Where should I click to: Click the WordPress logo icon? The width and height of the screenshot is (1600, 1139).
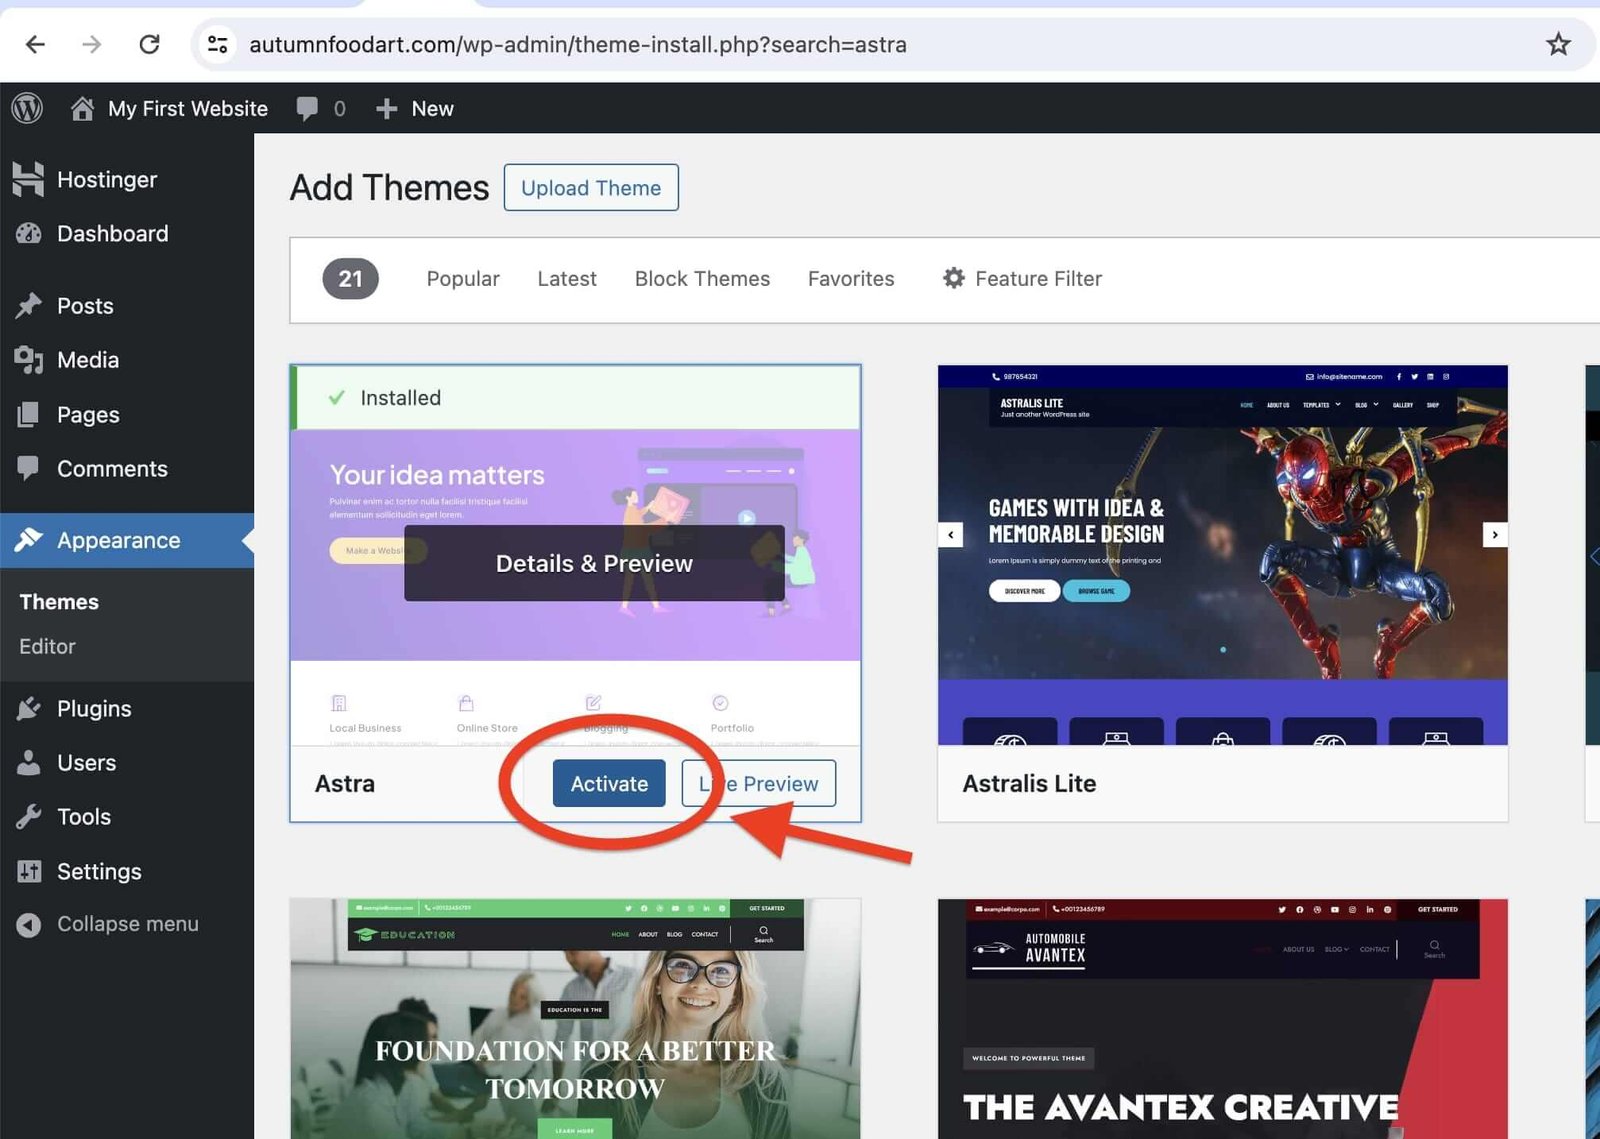[x=27, y=108]
